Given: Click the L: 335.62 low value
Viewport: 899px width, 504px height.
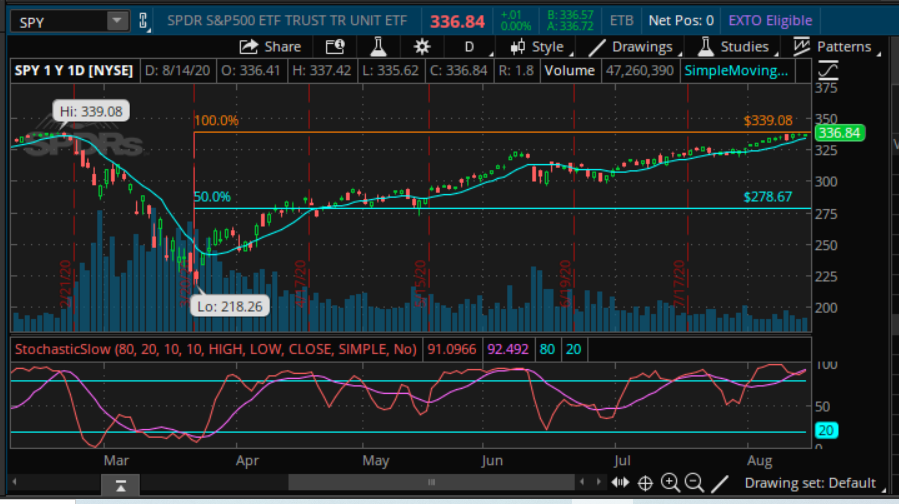Looking at the screenshot, I should (x=390, y=71).
